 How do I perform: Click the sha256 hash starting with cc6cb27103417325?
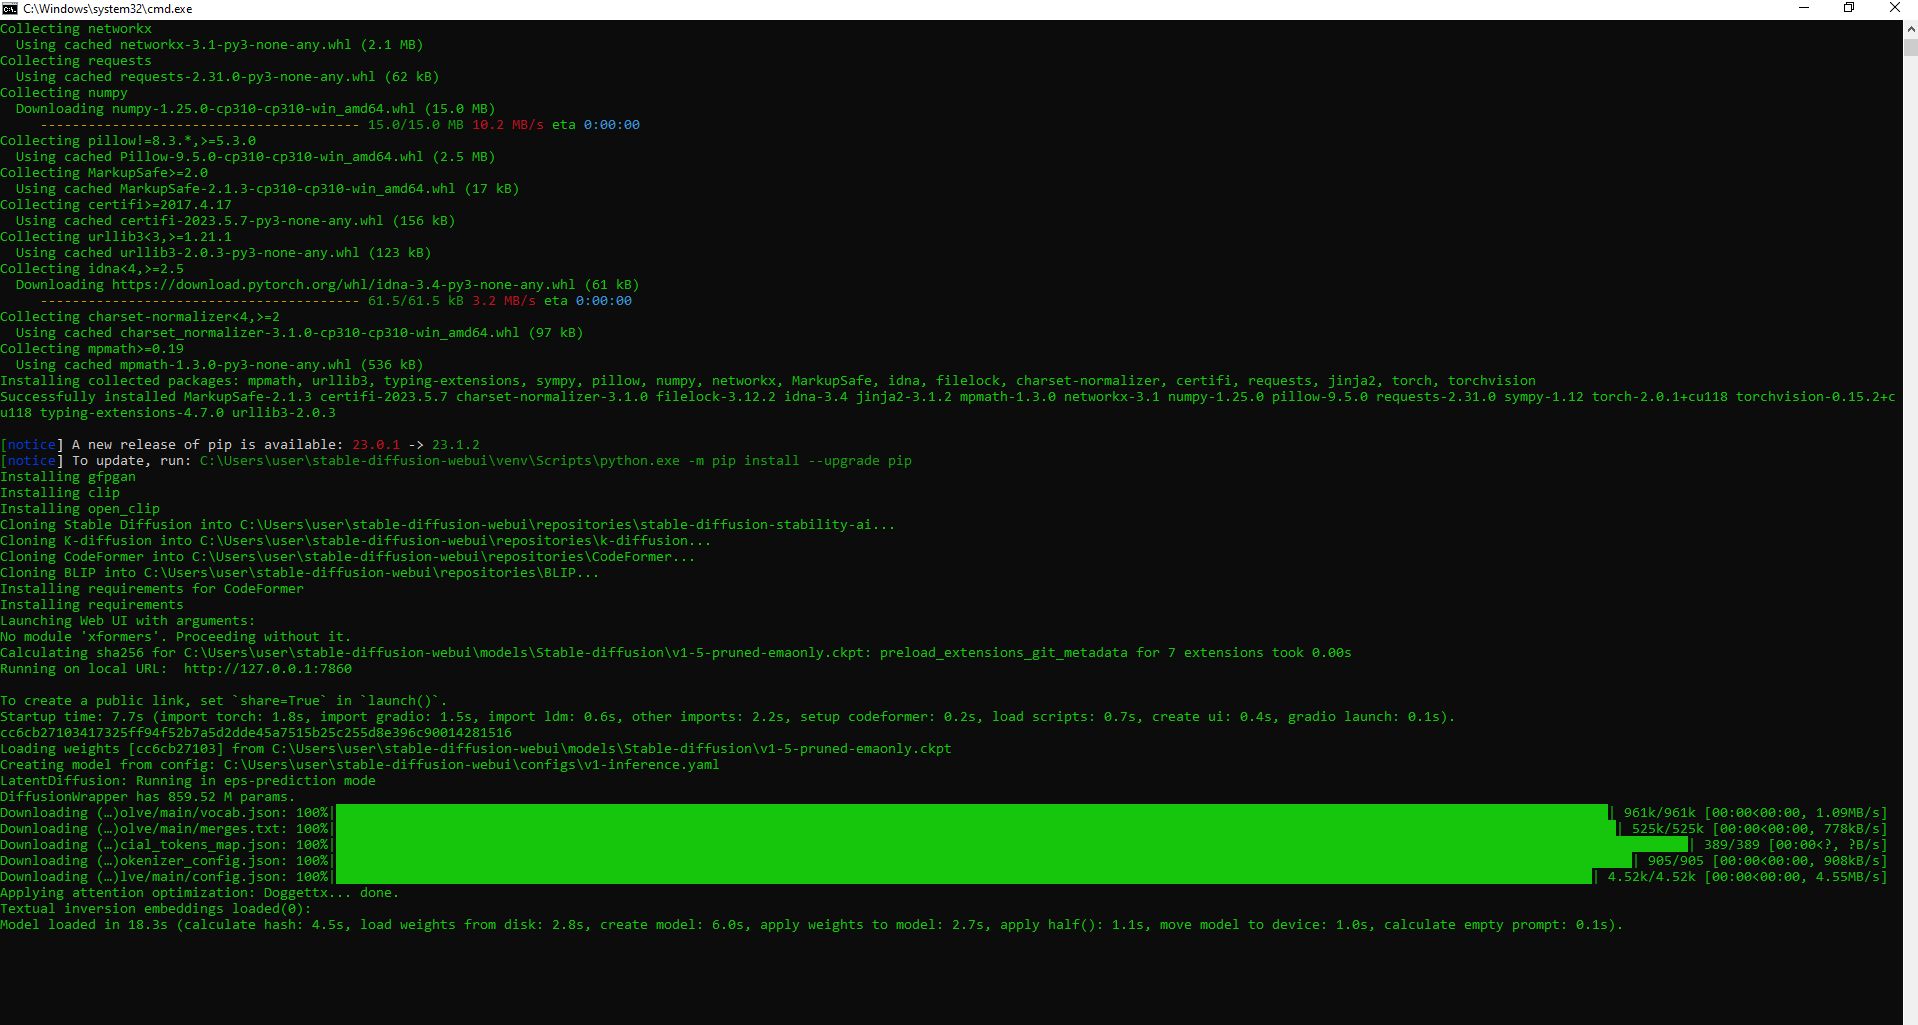coord(256,733)
